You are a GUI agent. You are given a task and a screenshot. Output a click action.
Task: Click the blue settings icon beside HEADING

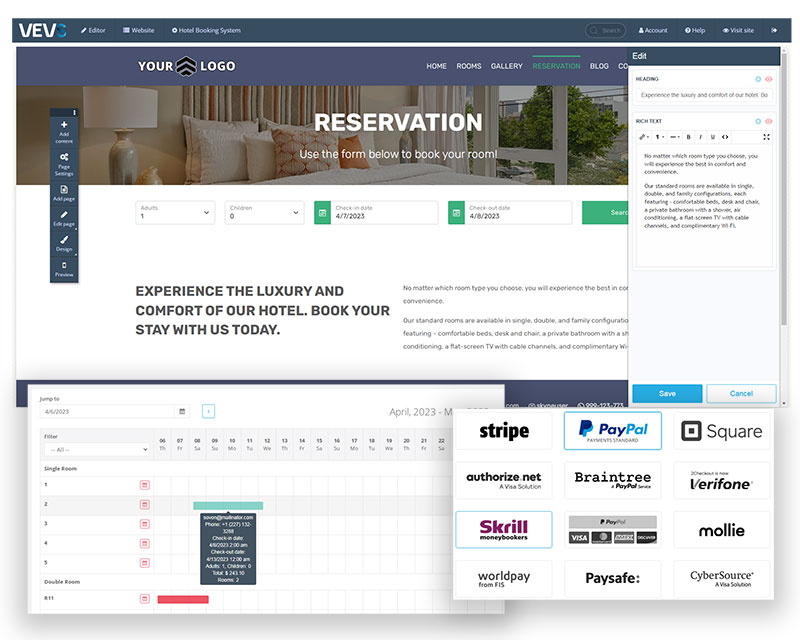pyautogui.click(x=758, y=79)
